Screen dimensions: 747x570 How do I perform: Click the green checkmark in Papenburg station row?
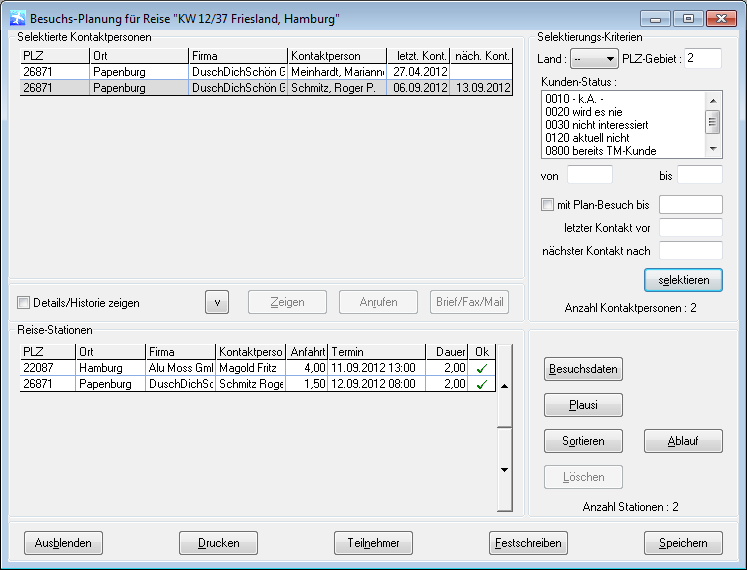tap(483, 384)
